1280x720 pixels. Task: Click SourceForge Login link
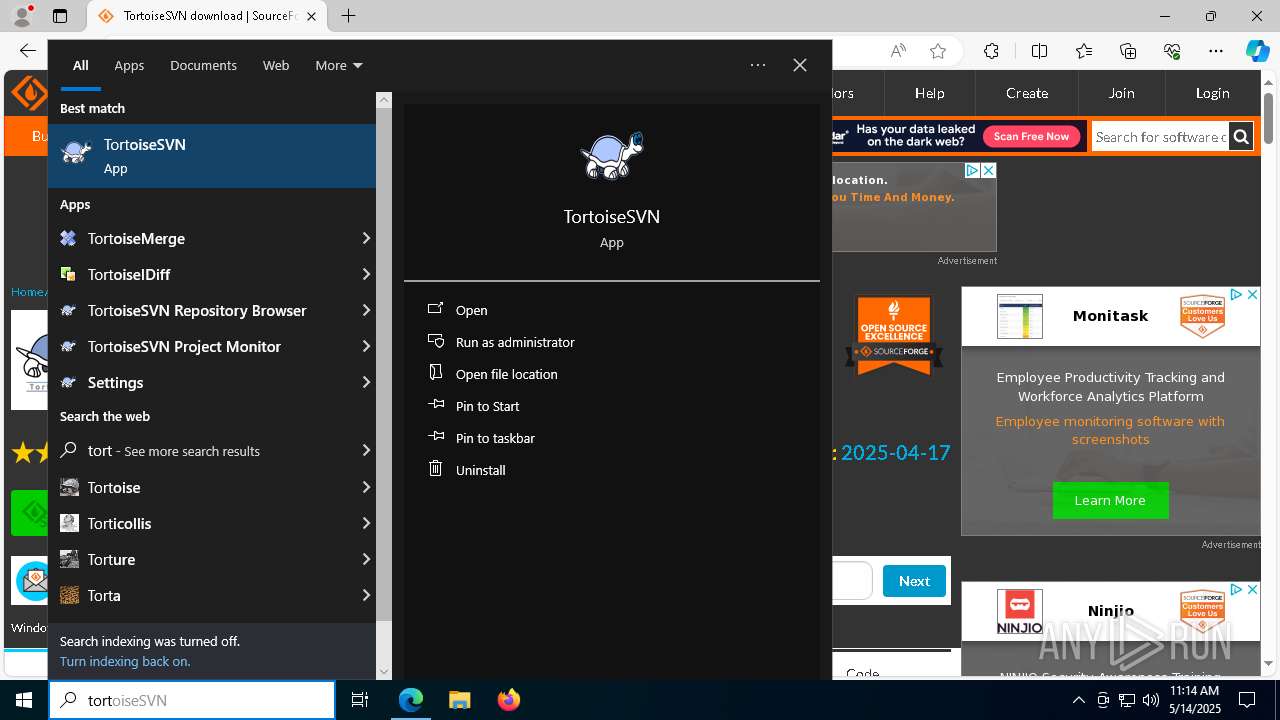pos(1212,93)
